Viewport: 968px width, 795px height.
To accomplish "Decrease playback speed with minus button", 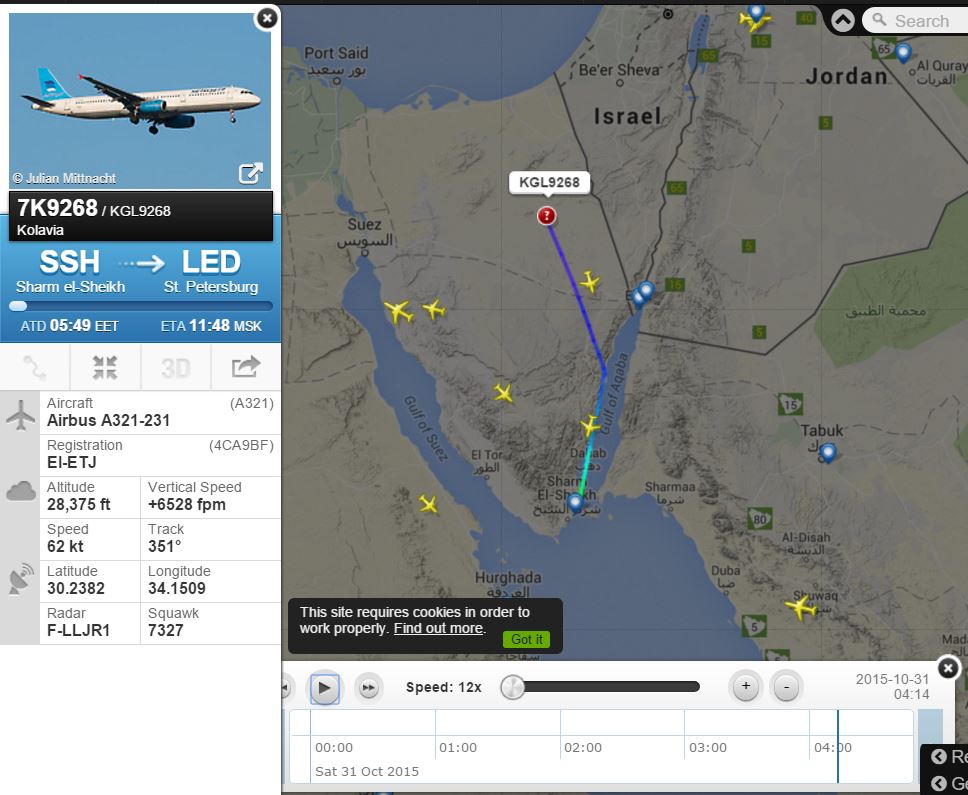I will pyautogui.click(x=786, y=686).
